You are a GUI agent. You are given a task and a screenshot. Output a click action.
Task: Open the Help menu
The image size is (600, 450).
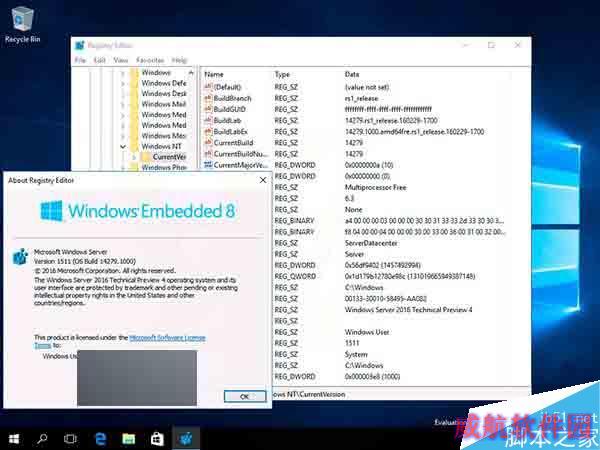click(179, 60)
